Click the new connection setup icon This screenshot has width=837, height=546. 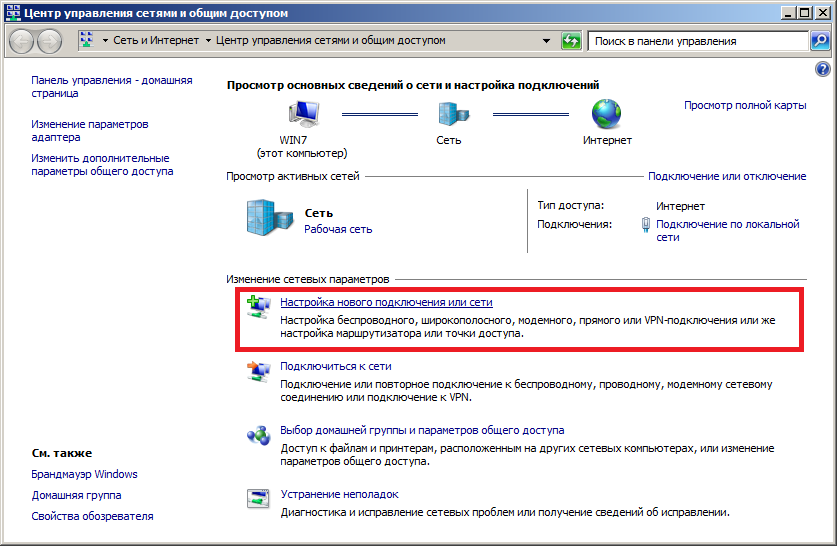click(x=258, y=307)
